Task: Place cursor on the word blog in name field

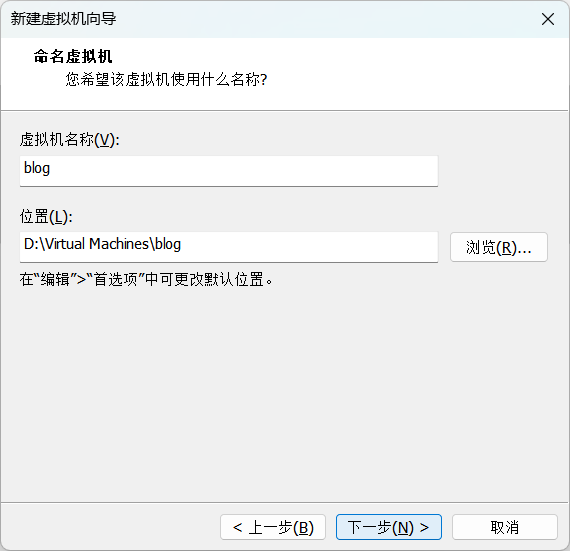Action: pyautogui.click(x=37, y=168)
